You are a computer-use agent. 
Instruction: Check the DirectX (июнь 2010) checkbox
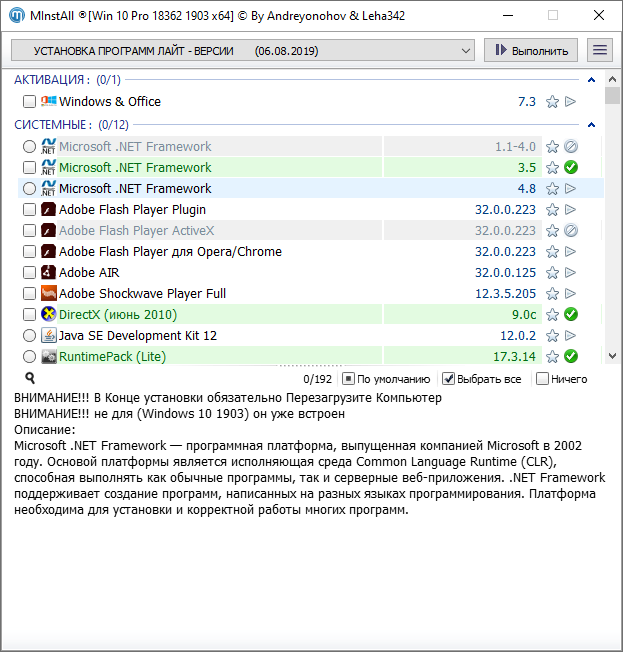pos(29,314)
